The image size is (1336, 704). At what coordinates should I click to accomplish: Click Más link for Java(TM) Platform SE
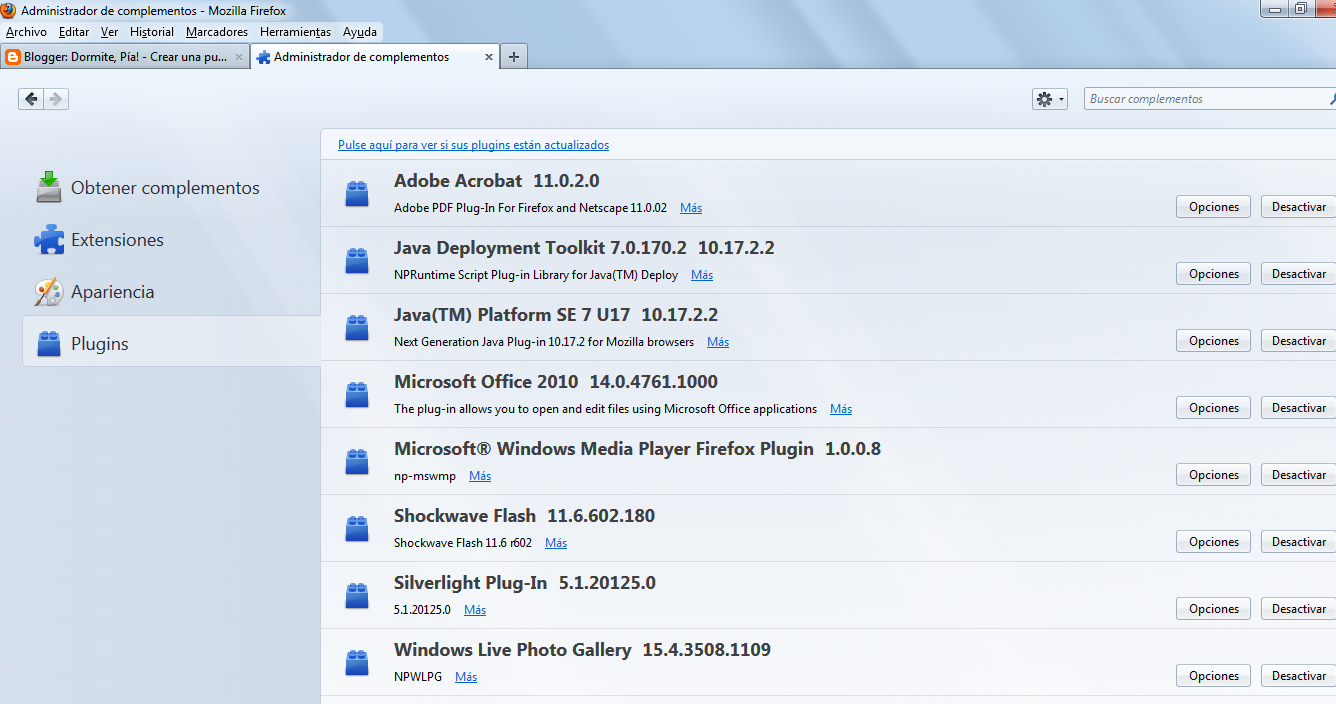tap(718, 342)
